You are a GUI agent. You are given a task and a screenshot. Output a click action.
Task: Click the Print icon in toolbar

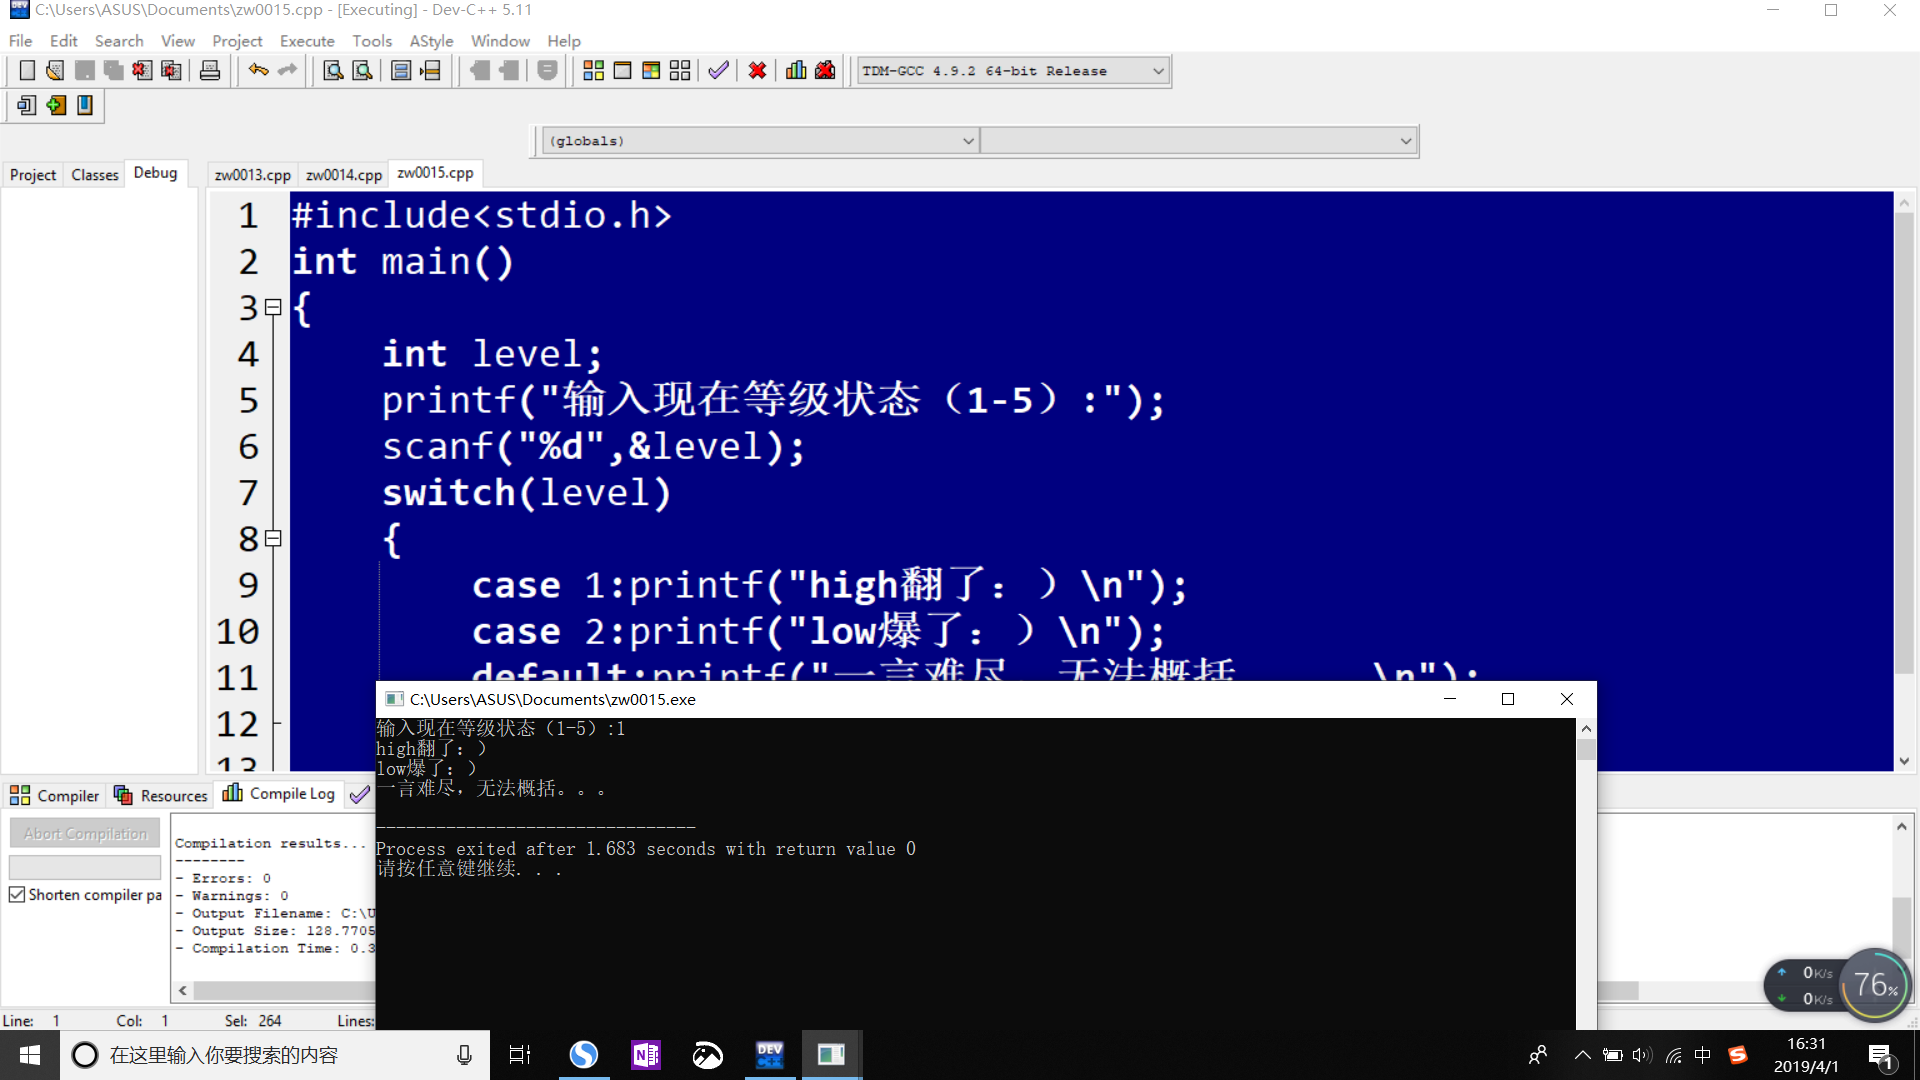point(210,71)
